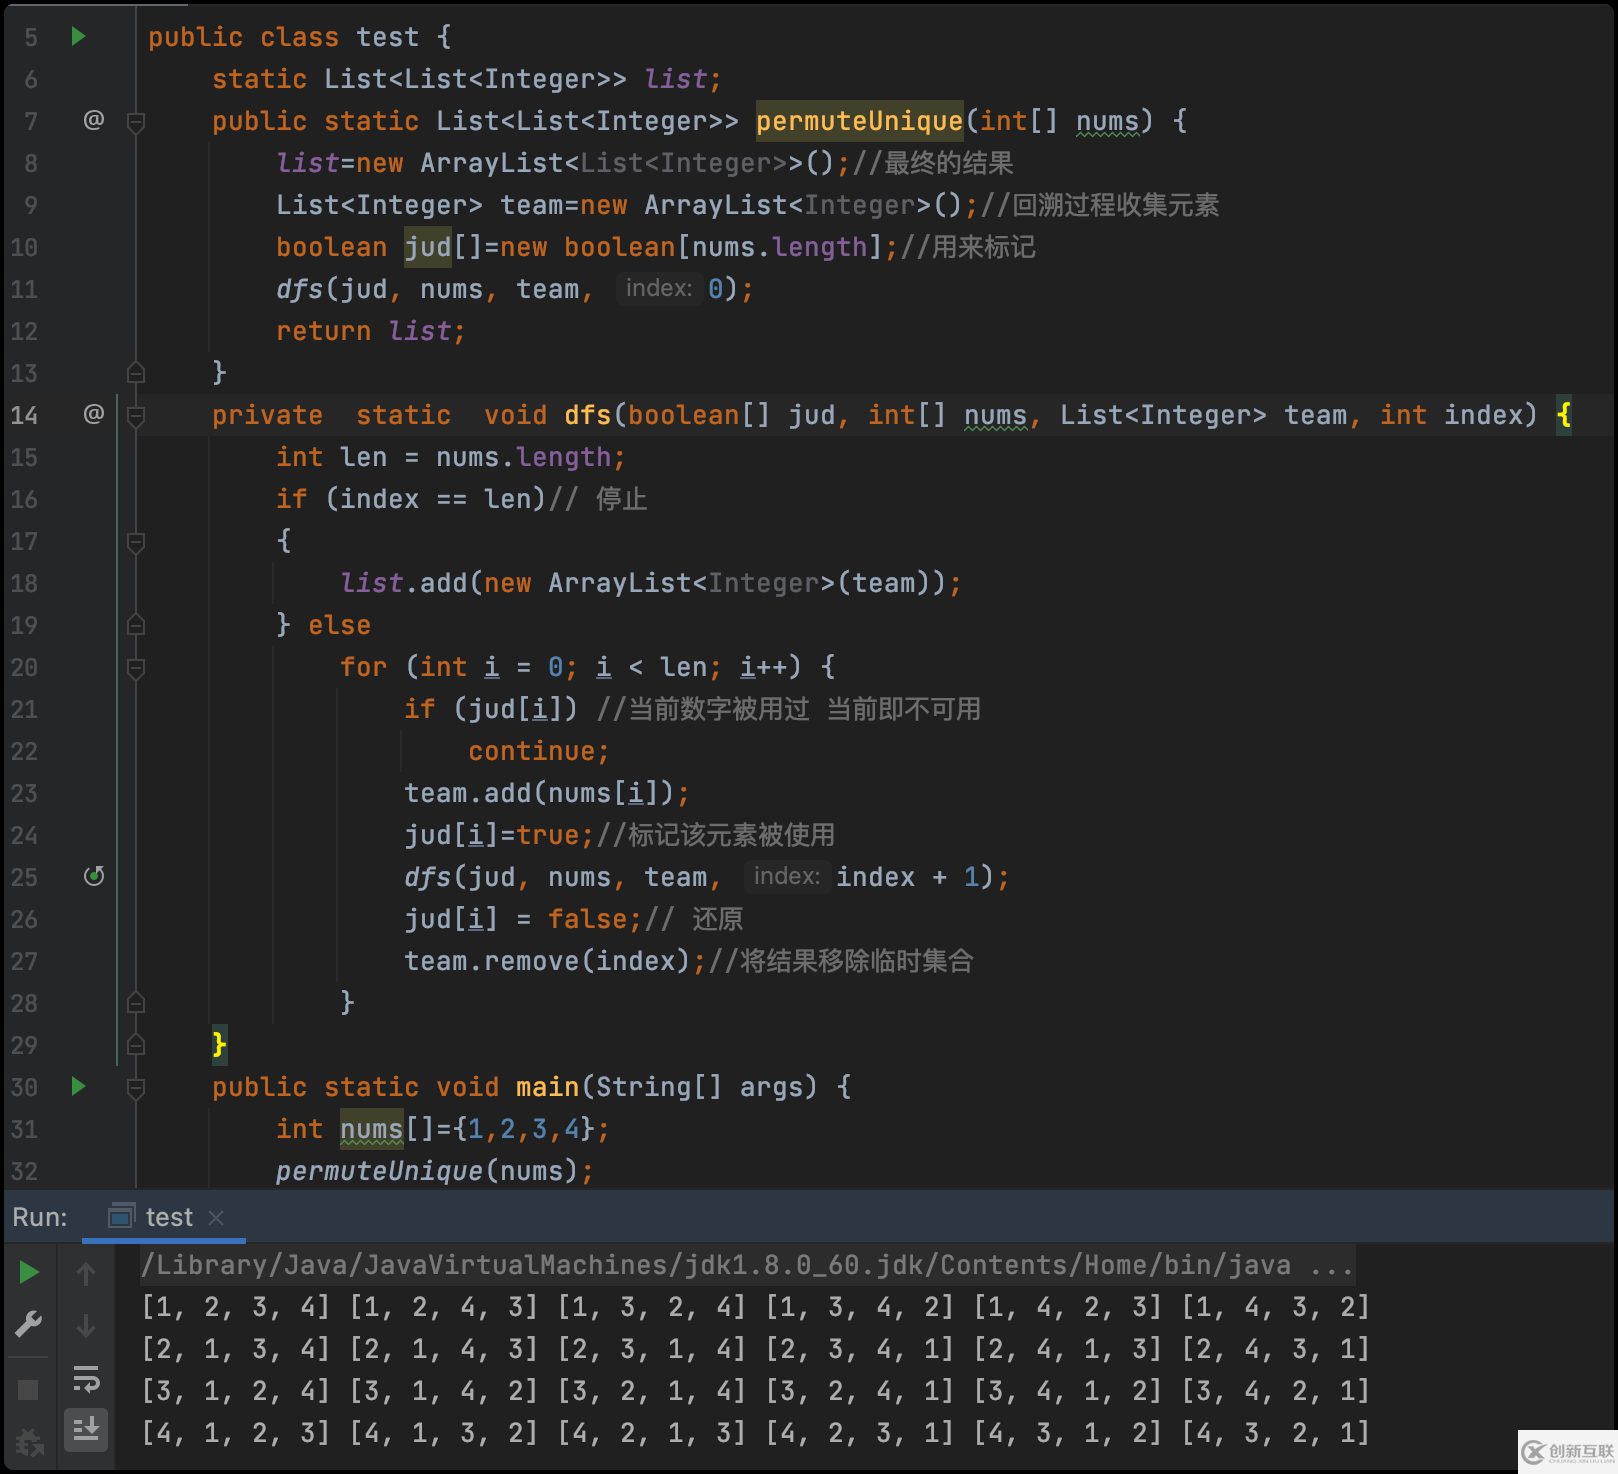This screenshot has height=1474, width=1618.
Task: Click output [1, 2, 3, 4] in console
Action: [x=235, y=1307]
